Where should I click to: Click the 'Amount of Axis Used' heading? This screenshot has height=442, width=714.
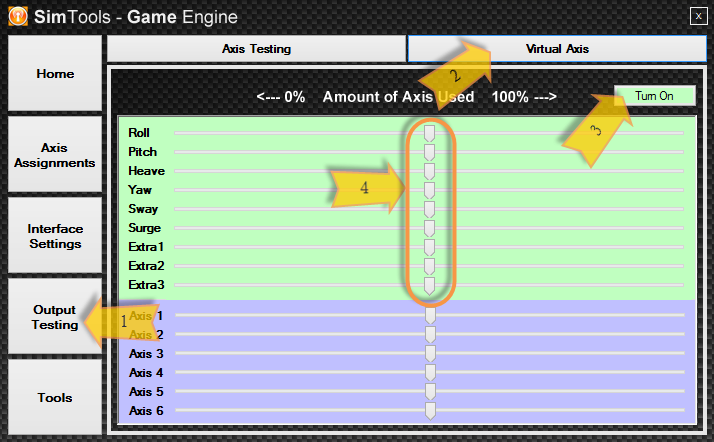398,97
